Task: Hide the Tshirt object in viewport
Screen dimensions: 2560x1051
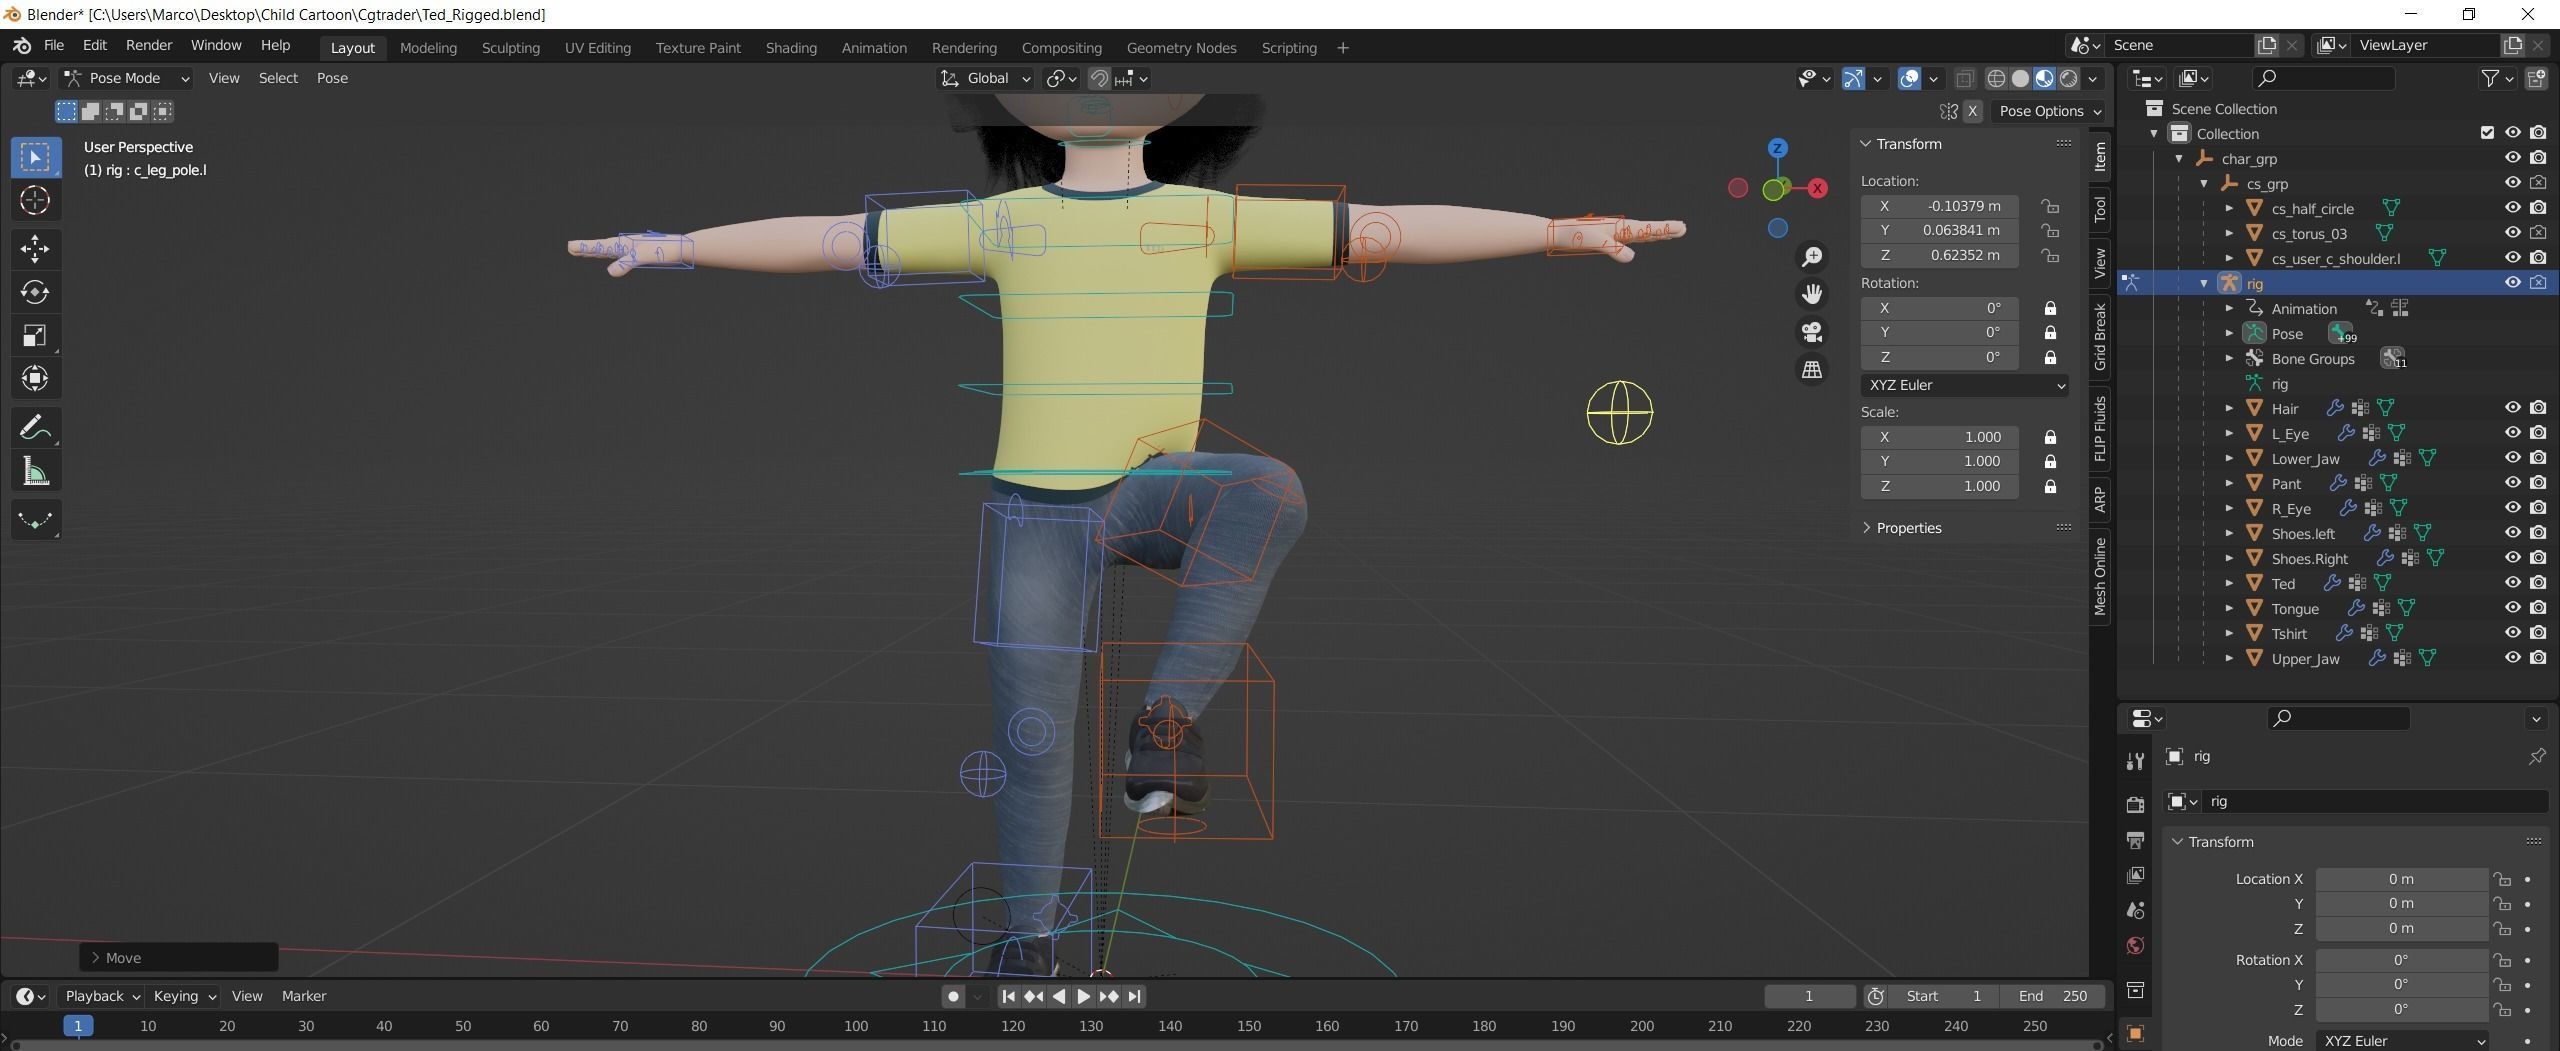Action: coord(2512,633)
